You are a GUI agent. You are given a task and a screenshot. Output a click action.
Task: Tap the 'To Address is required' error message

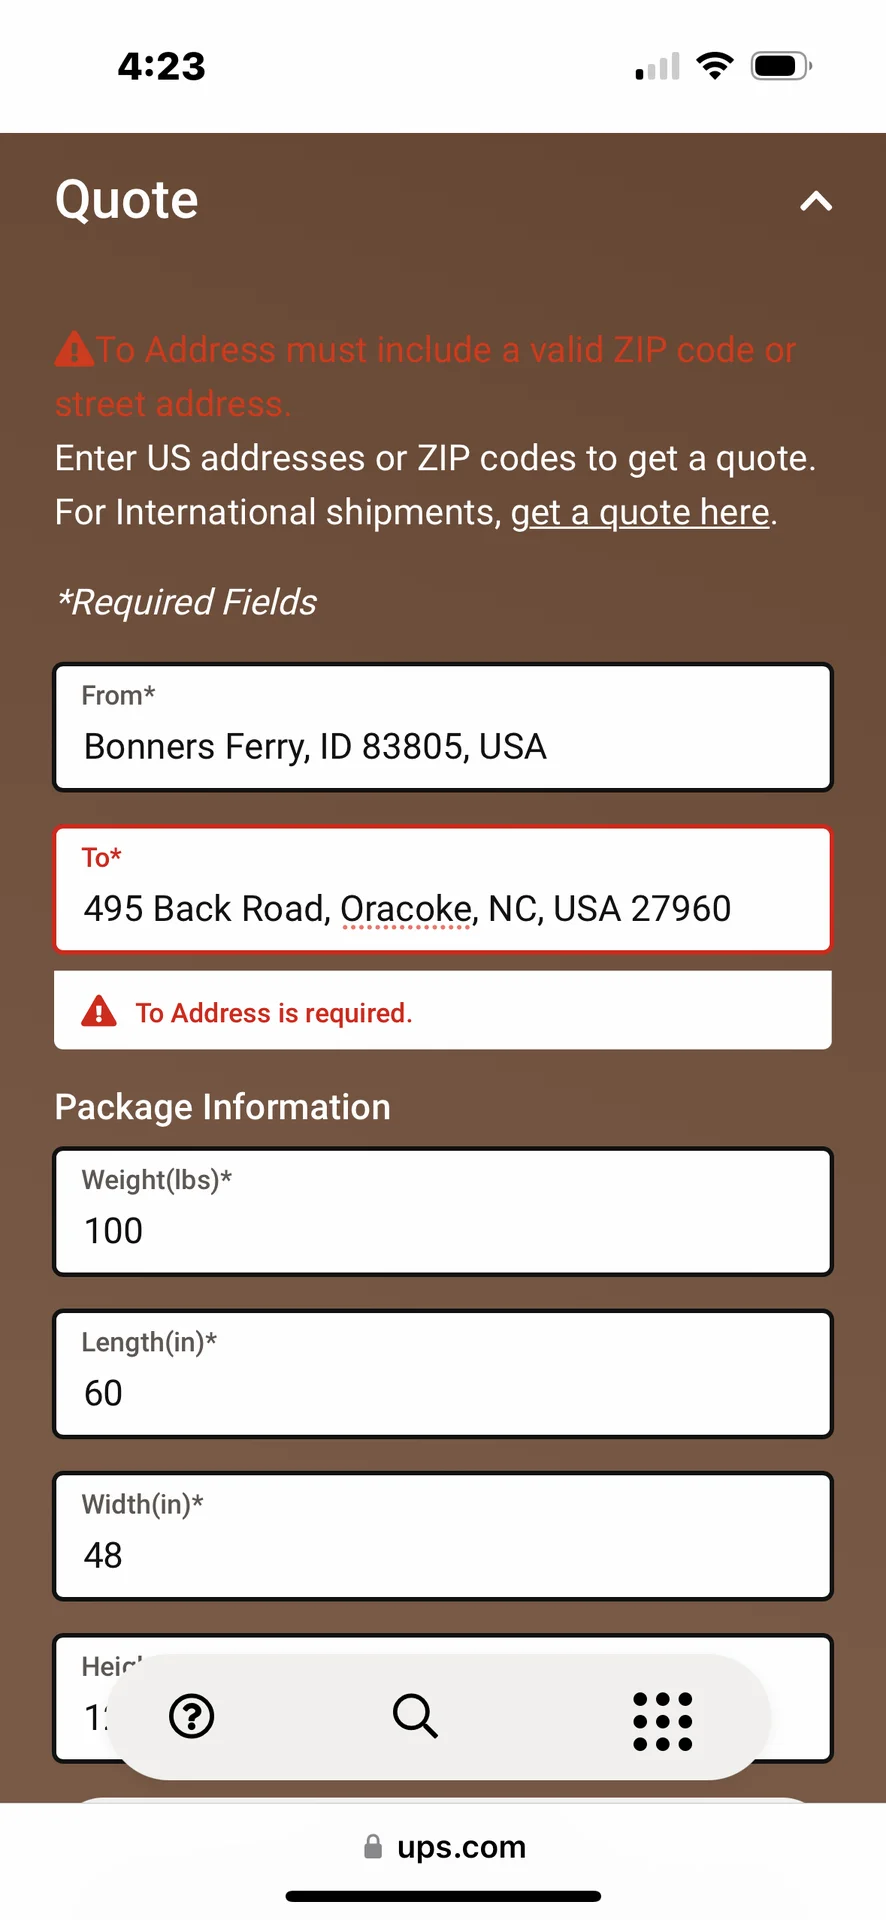(x=273, y=1013)
